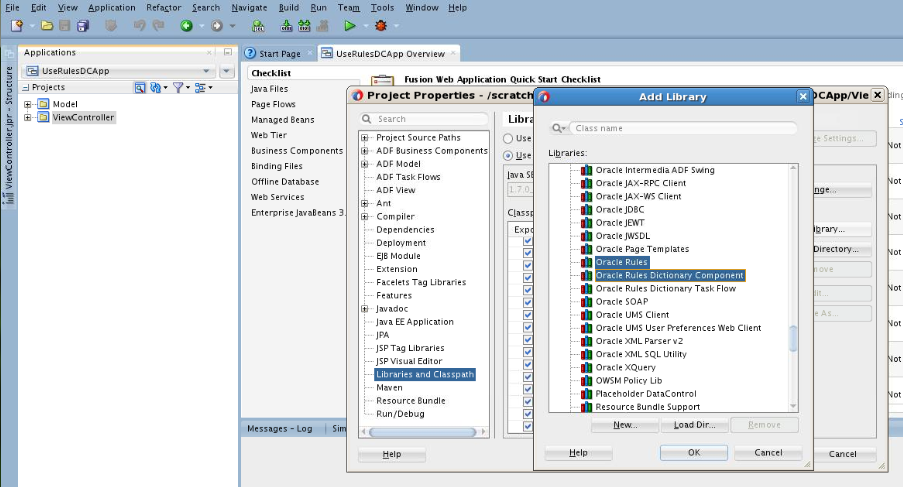Click the properties tree horizontal scrollbar
The height and width of the screenshot is (487, 903).
click(x=423, y=432)
